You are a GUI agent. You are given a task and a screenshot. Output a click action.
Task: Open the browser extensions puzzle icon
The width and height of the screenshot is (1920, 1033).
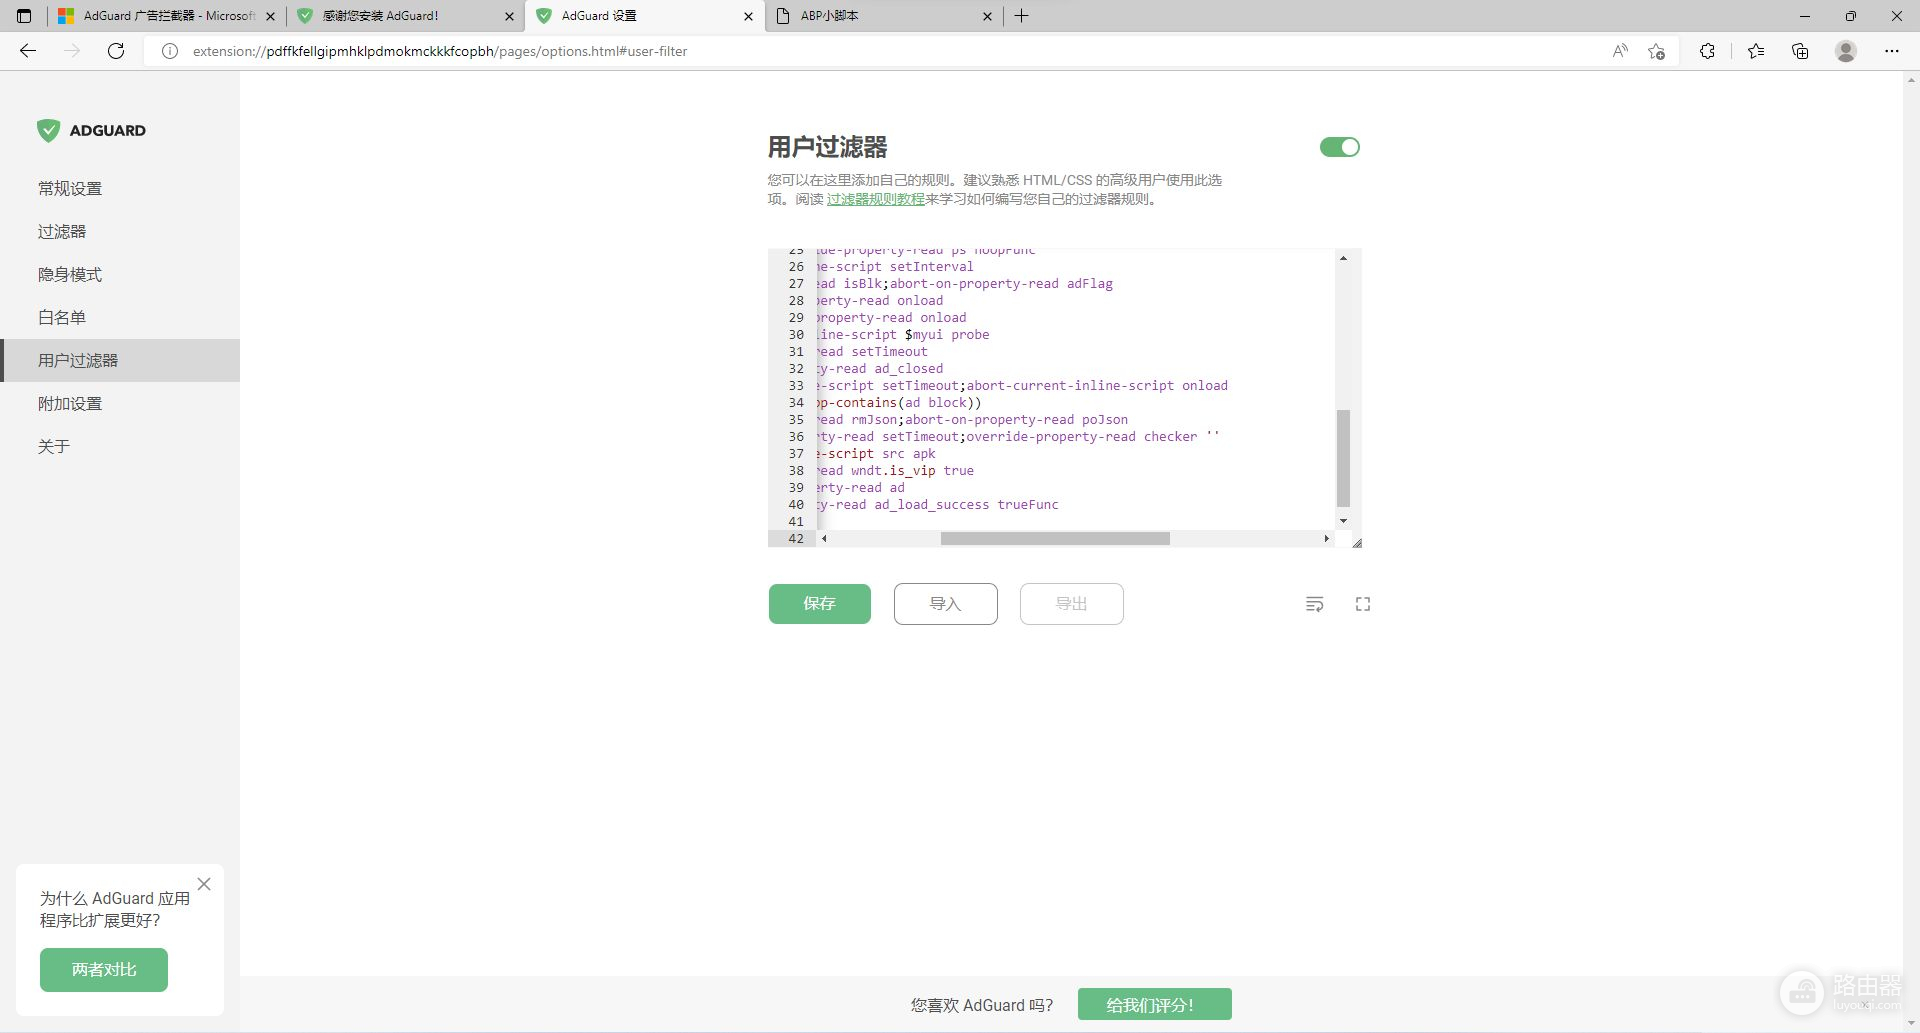1707,51
